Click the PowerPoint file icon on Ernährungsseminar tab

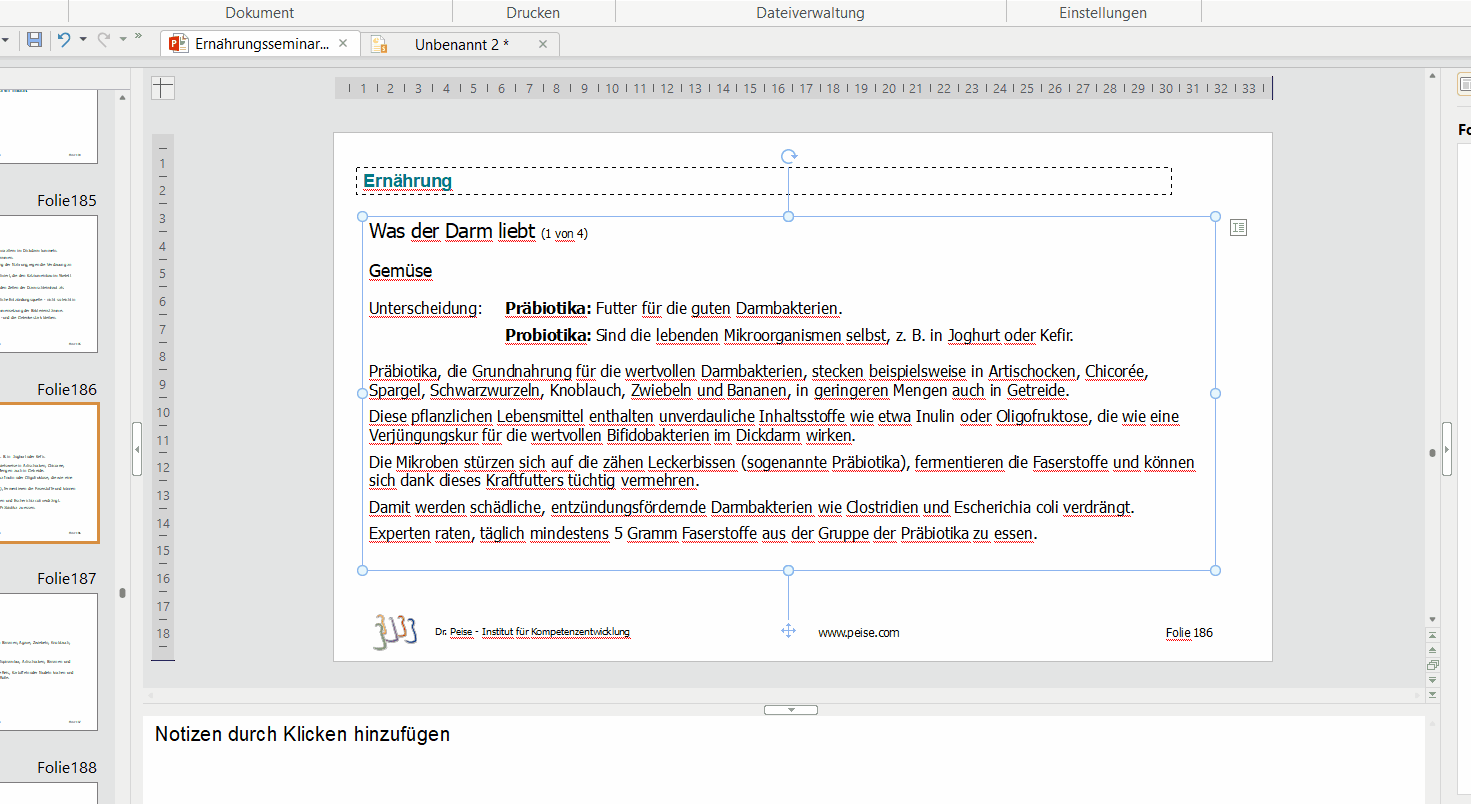[178, 43]
